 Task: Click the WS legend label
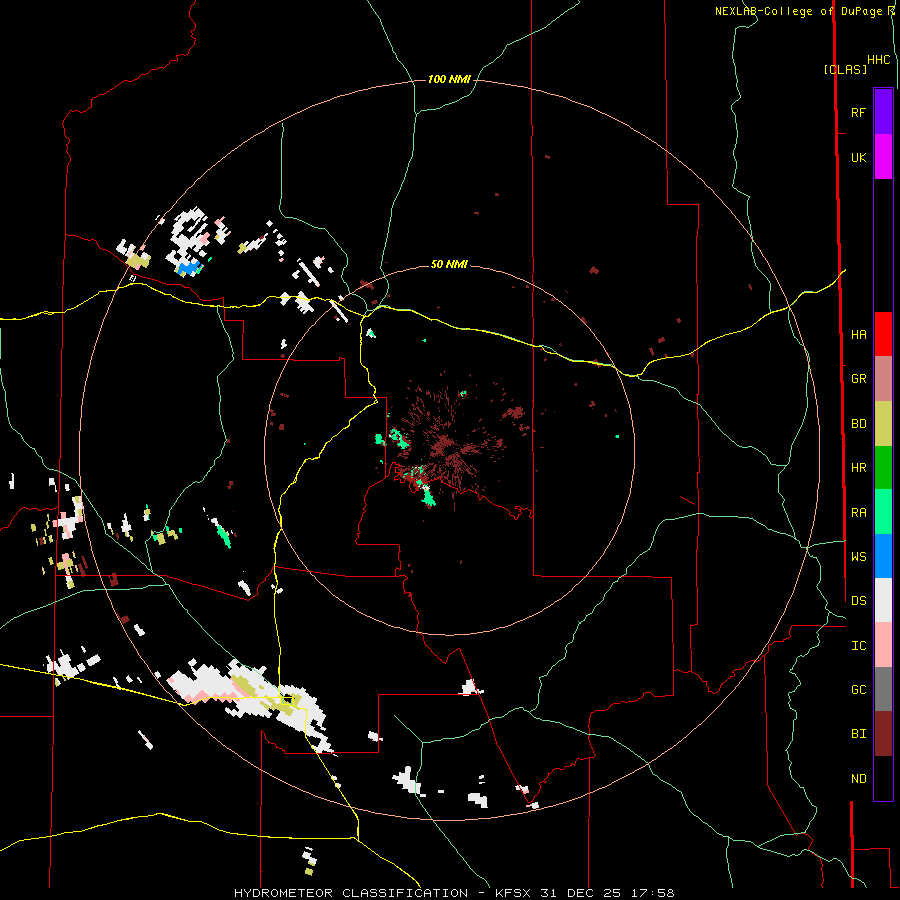[x=858, y=557]
